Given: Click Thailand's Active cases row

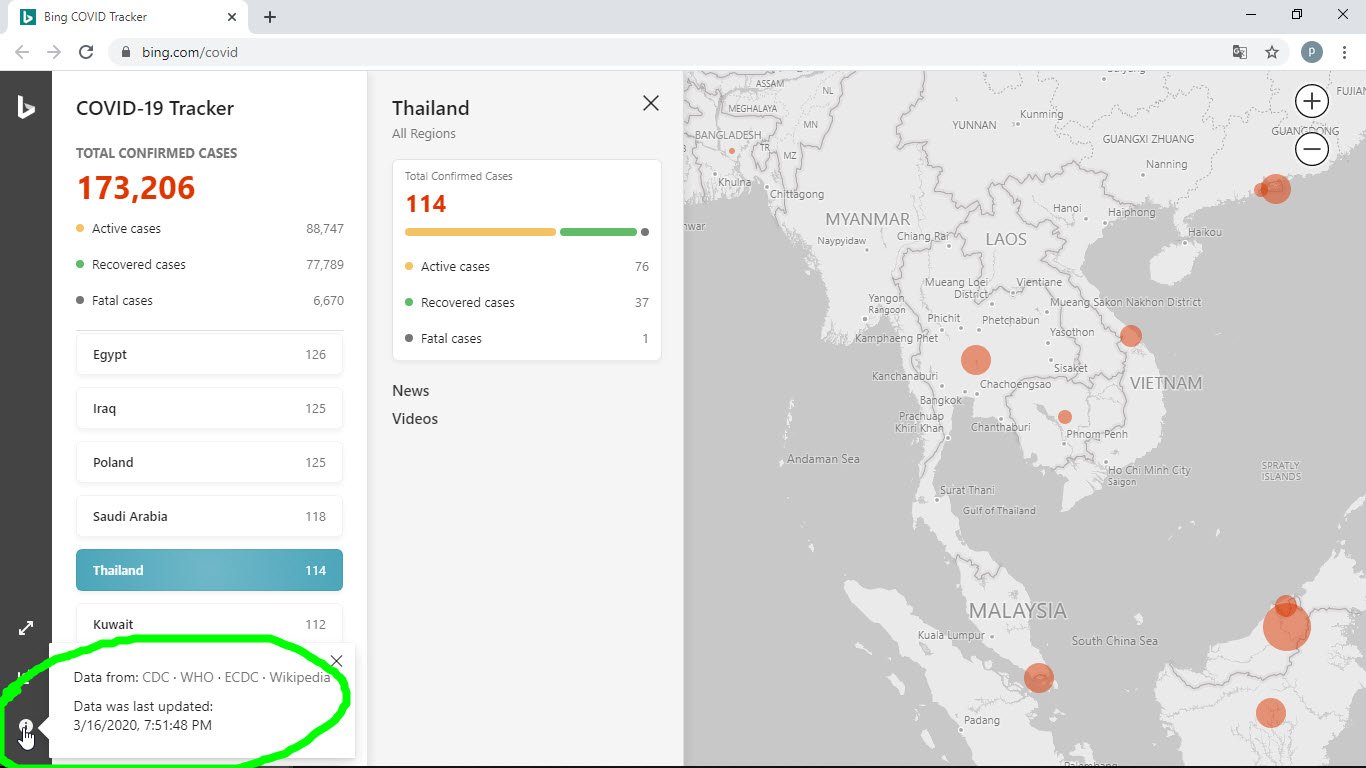Looking at the screenshot, I should pyautogui.click(x=527, y=267).
